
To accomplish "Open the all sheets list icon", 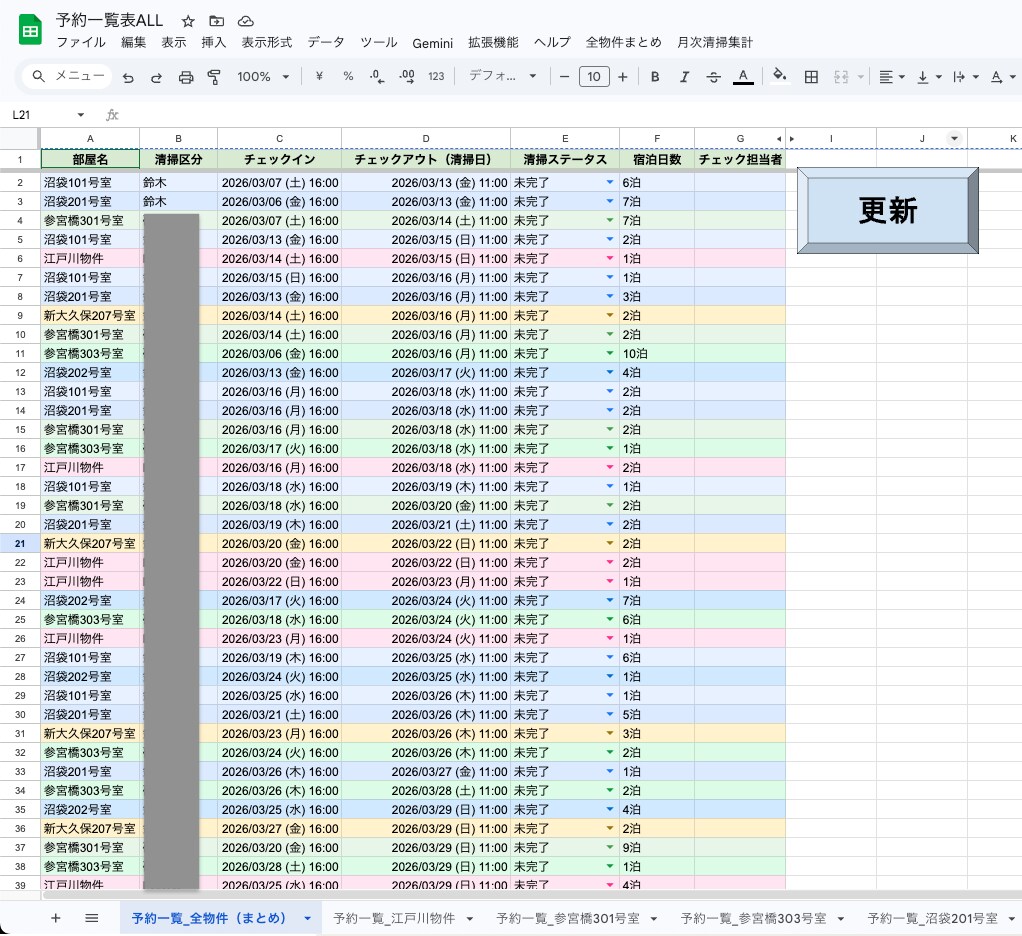I will [x=92, y=918].
